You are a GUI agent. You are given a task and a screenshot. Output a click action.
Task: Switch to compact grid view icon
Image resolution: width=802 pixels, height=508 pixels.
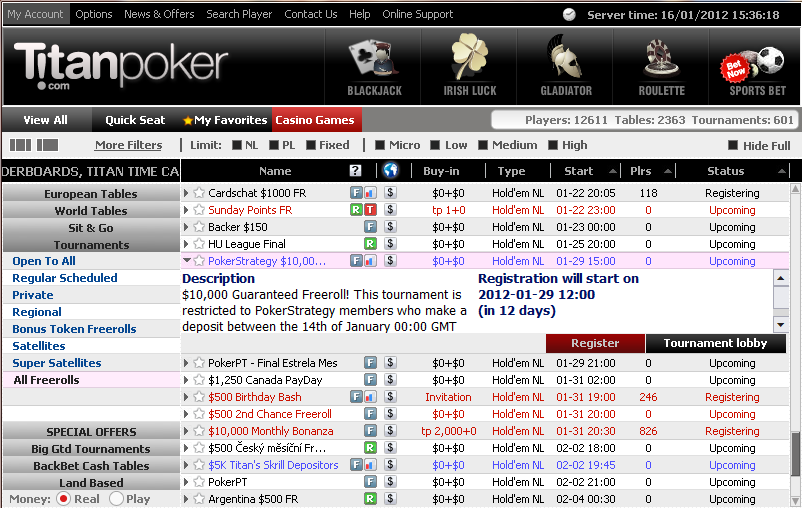[20, 145]
